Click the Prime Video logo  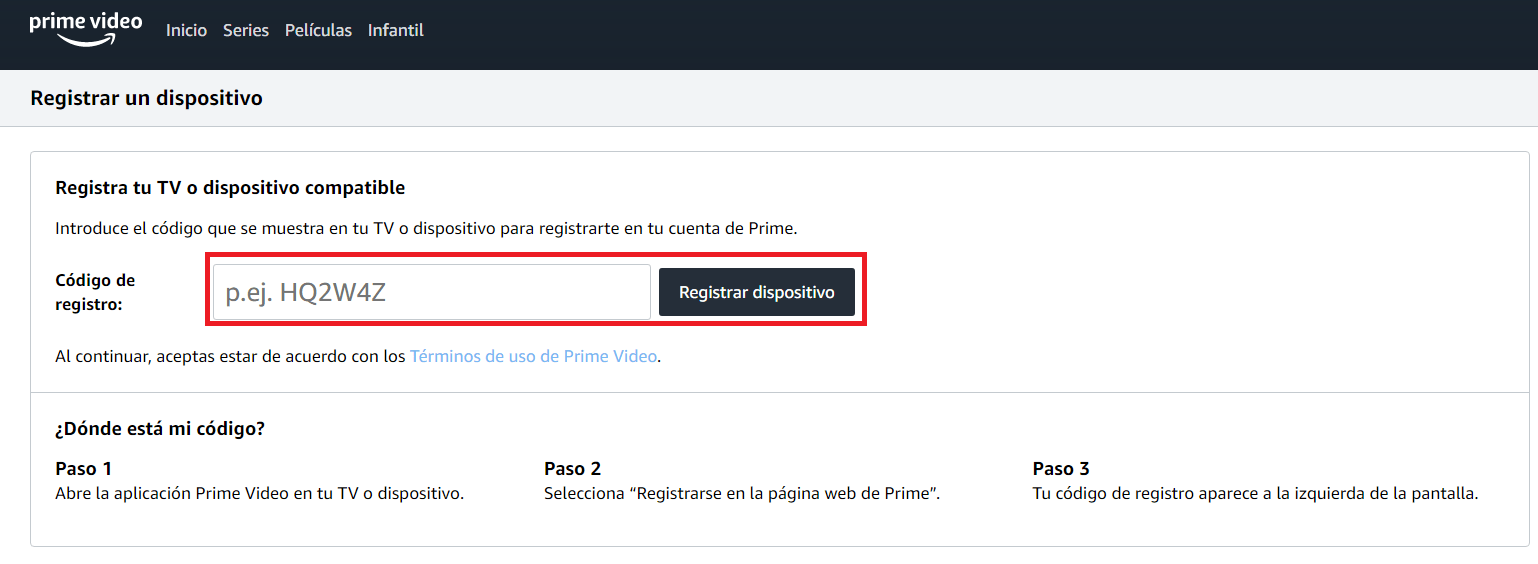click(x=86, y=29)
